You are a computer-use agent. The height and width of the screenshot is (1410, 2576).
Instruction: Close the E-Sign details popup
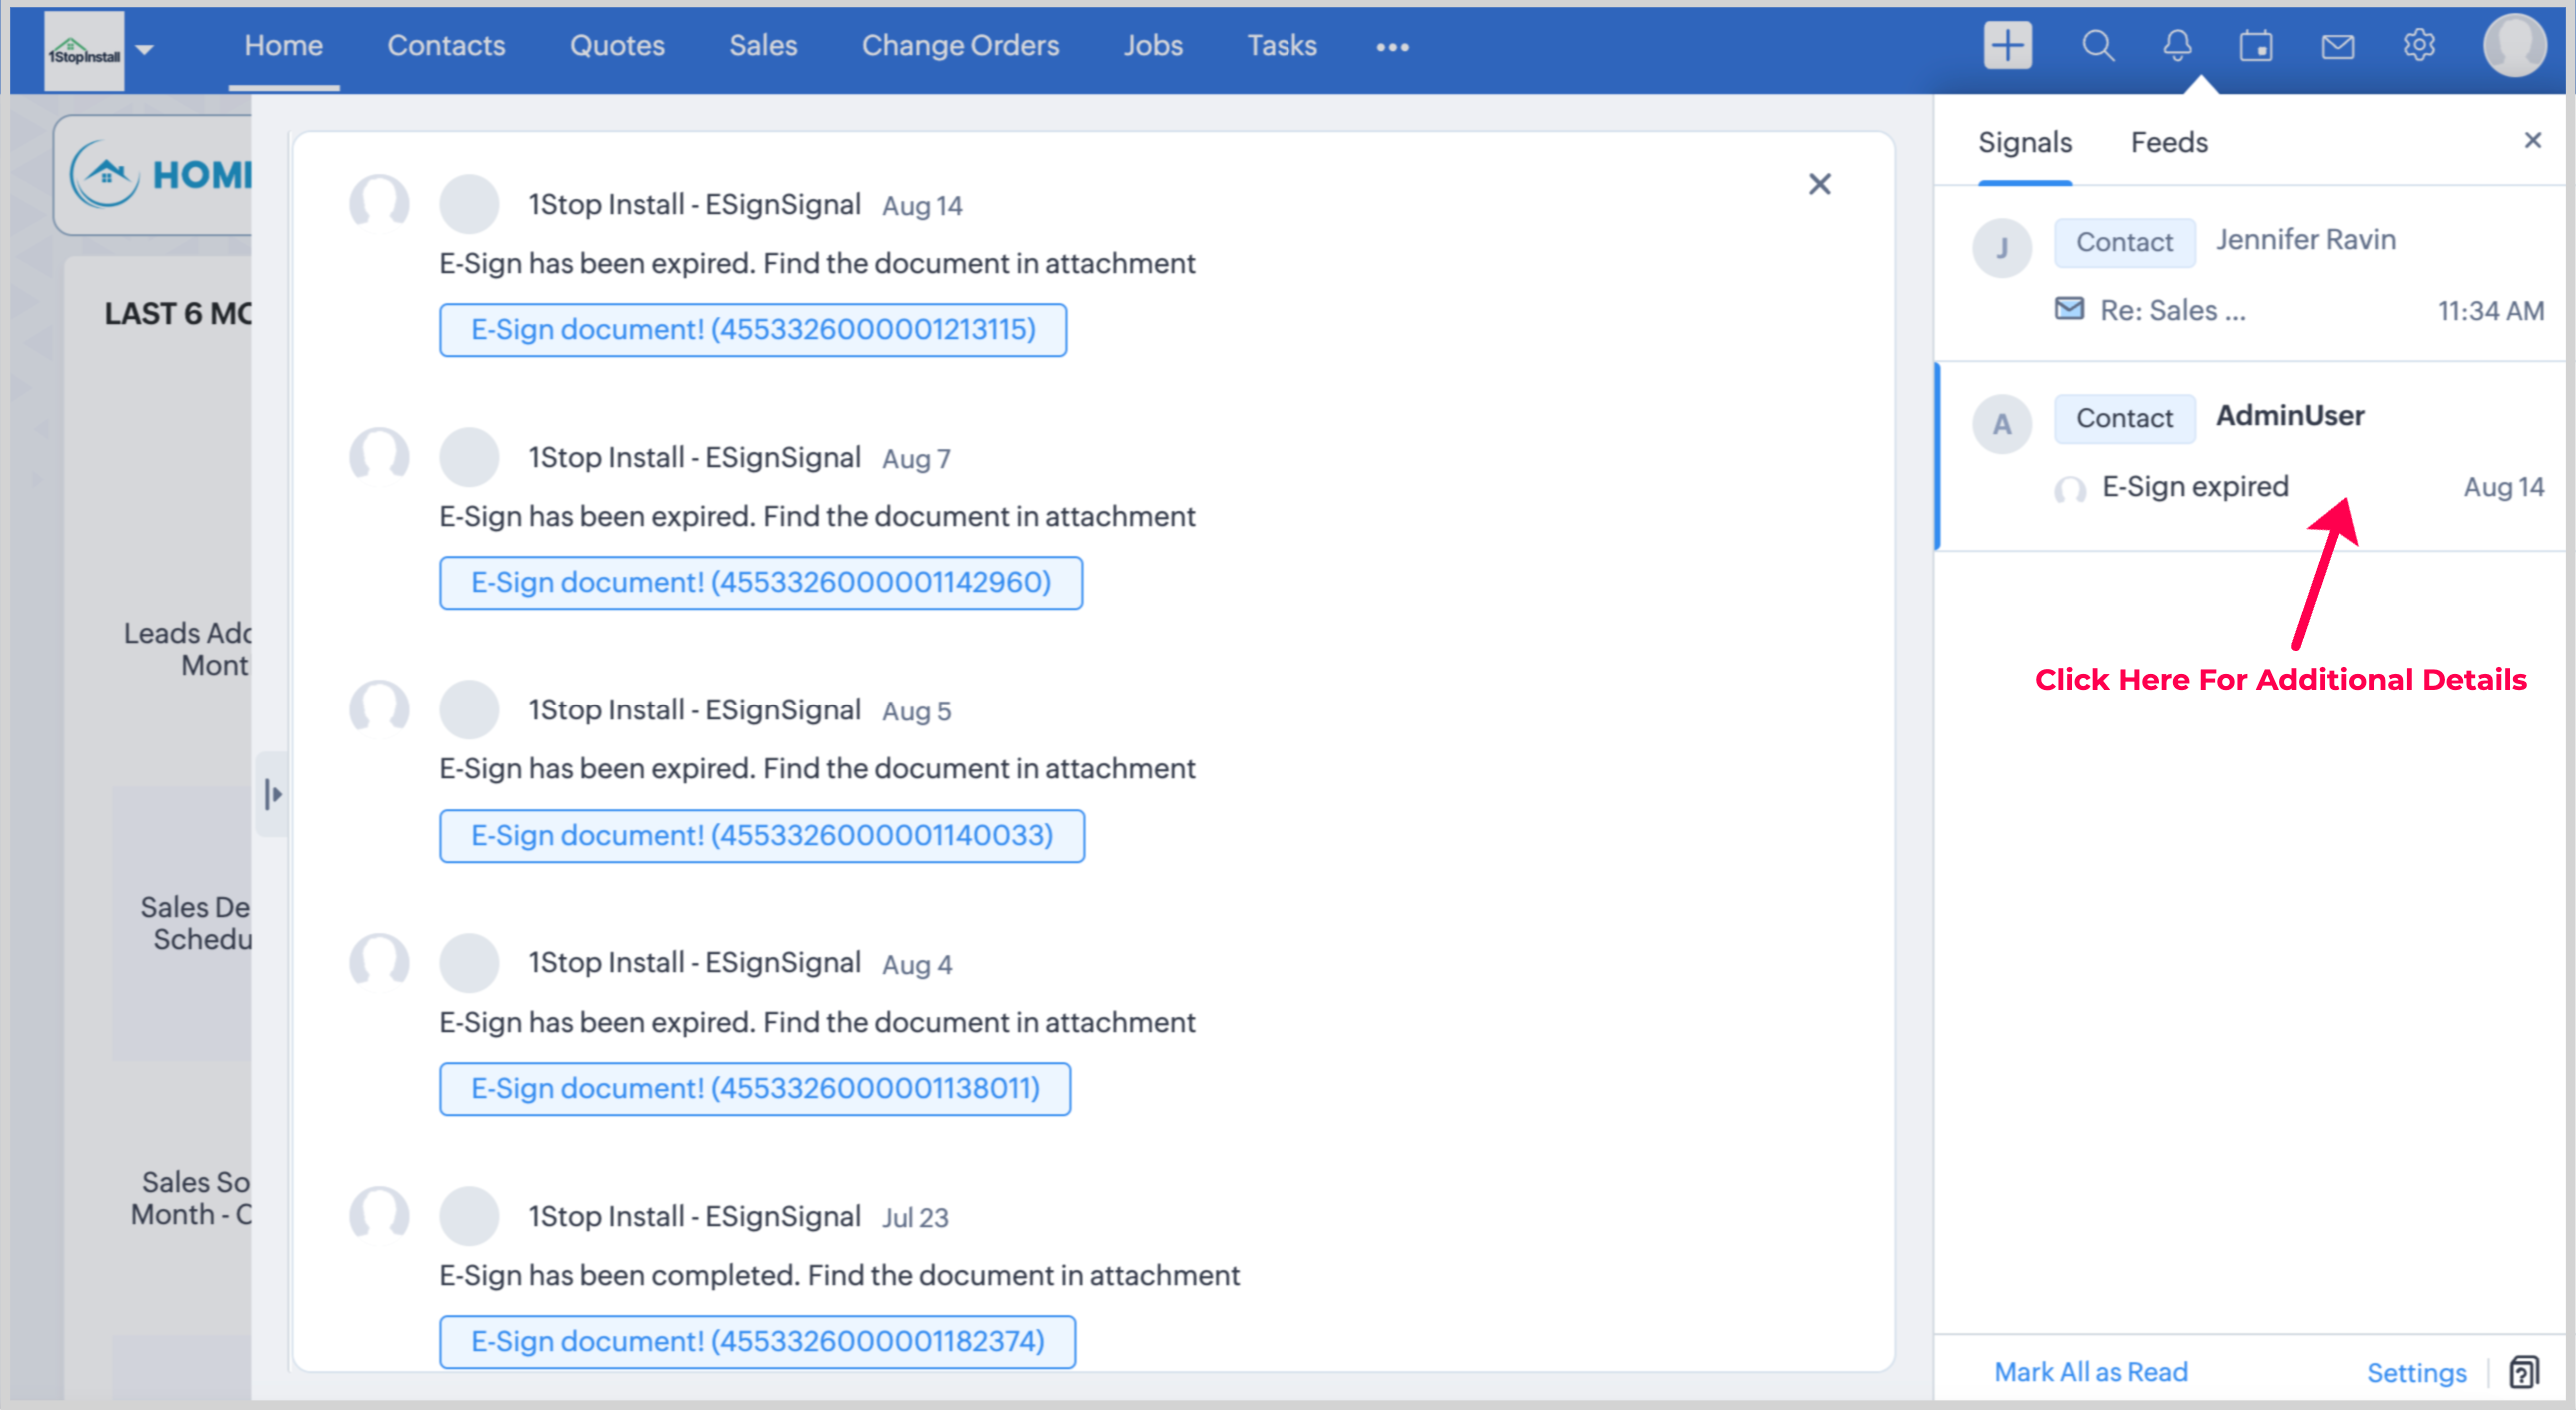(x=1819, y=184)
